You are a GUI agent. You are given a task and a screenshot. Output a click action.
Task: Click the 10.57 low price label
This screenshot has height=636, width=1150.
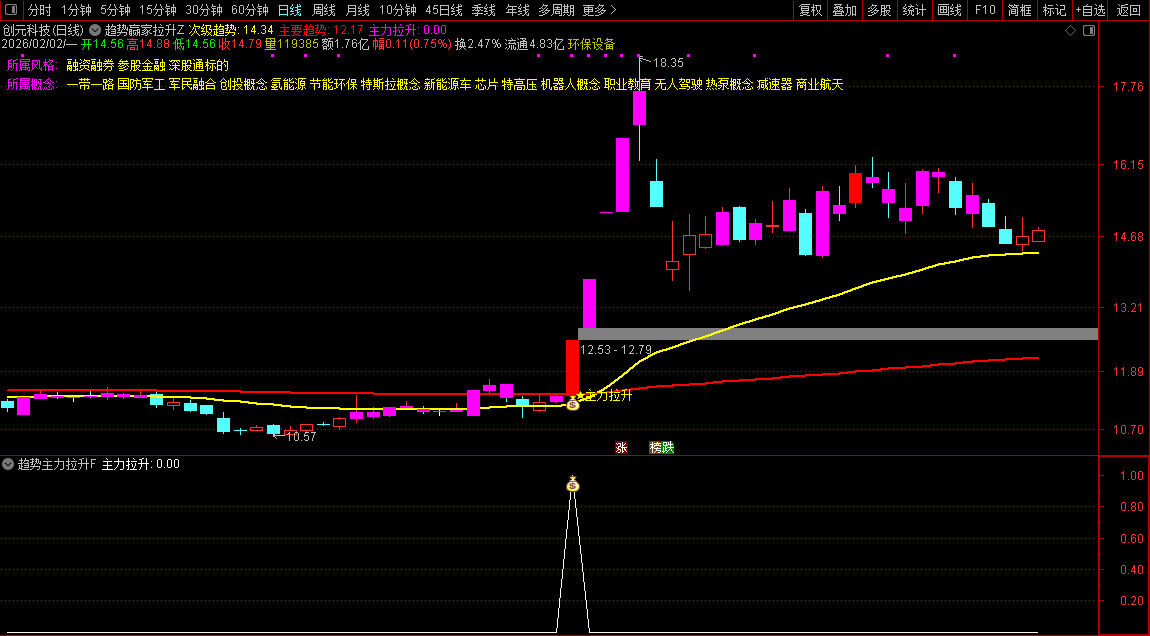pyautogui.click(x=301, y=437)
